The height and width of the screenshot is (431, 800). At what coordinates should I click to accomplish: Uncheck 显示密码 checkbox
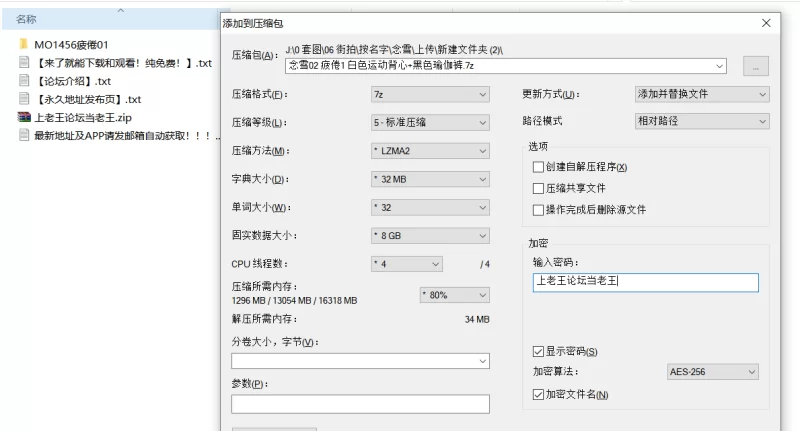[x=539, y=351]
